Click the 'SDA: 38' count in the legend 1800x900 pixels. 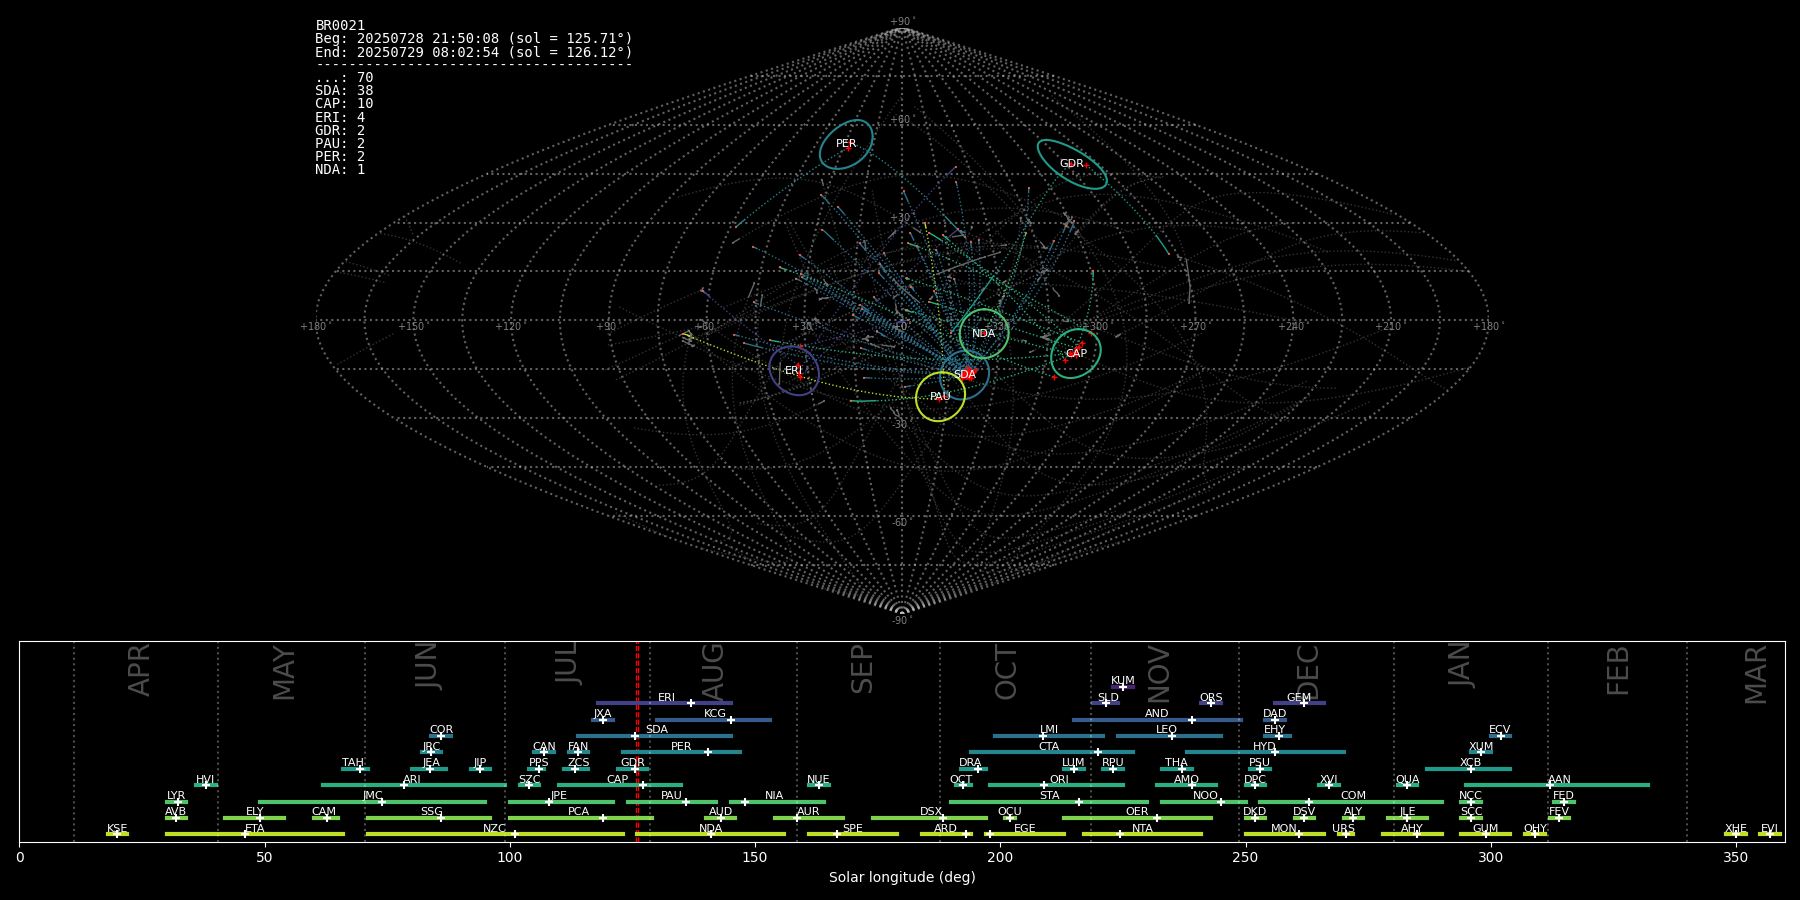(344, 91)
